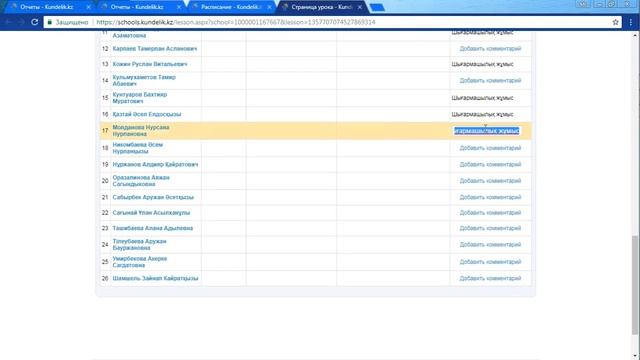Click the page scrollbar up arrow

tap(636, 35)
